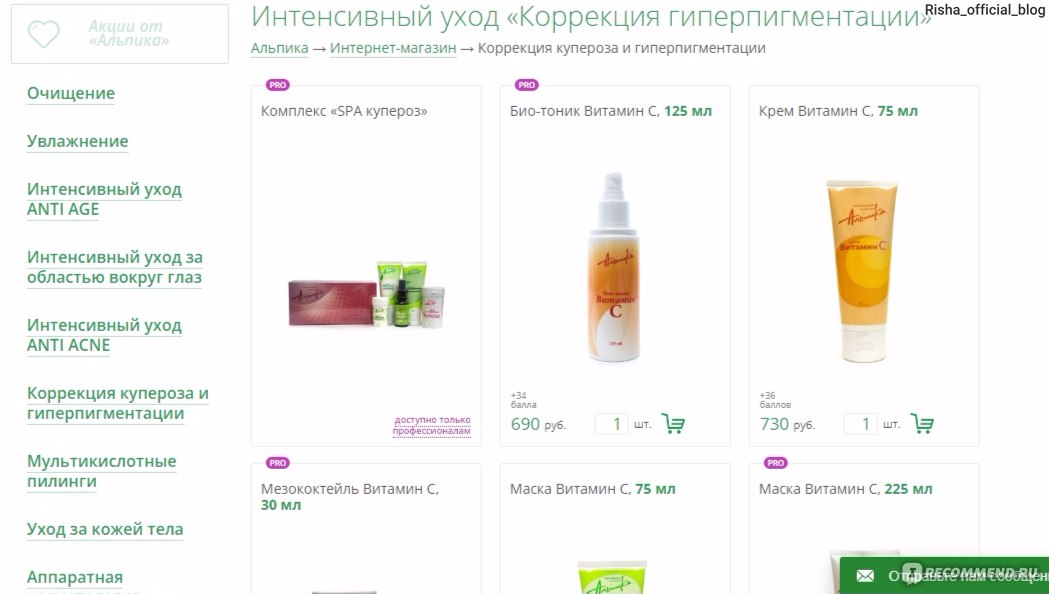
Task: Open Интенсивный уход ANTI ACNE category
Action: point(104,335)
